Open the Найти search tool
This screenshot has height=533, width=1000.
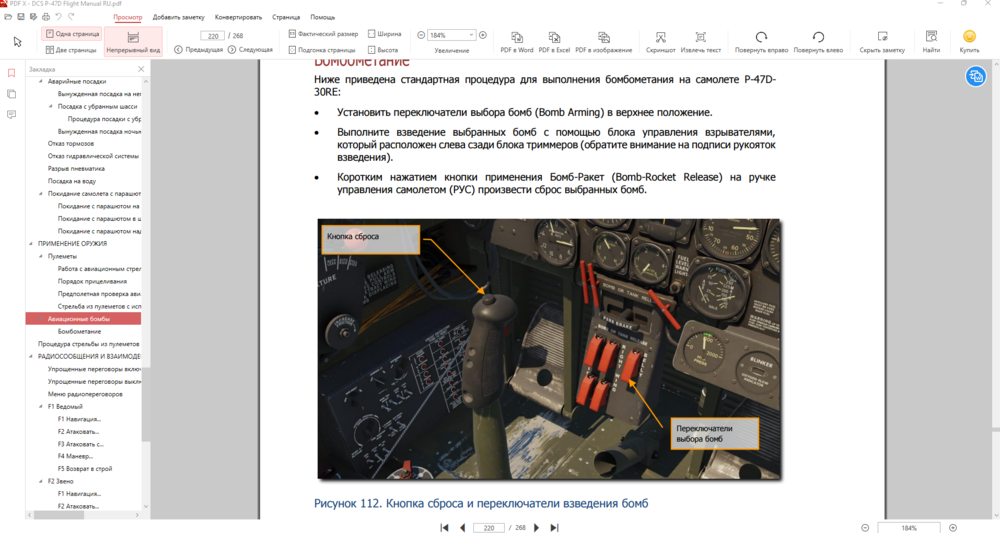[x=931, y=41]
